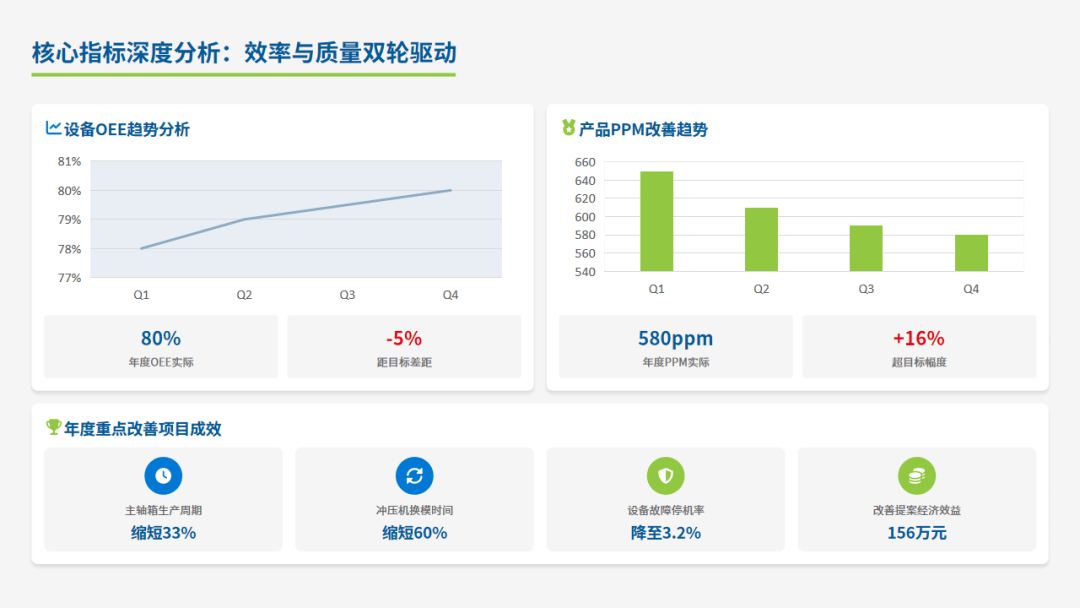Select the 80% 年度OEE实际 stat card

pyautogui.click(x=161, y=347)
